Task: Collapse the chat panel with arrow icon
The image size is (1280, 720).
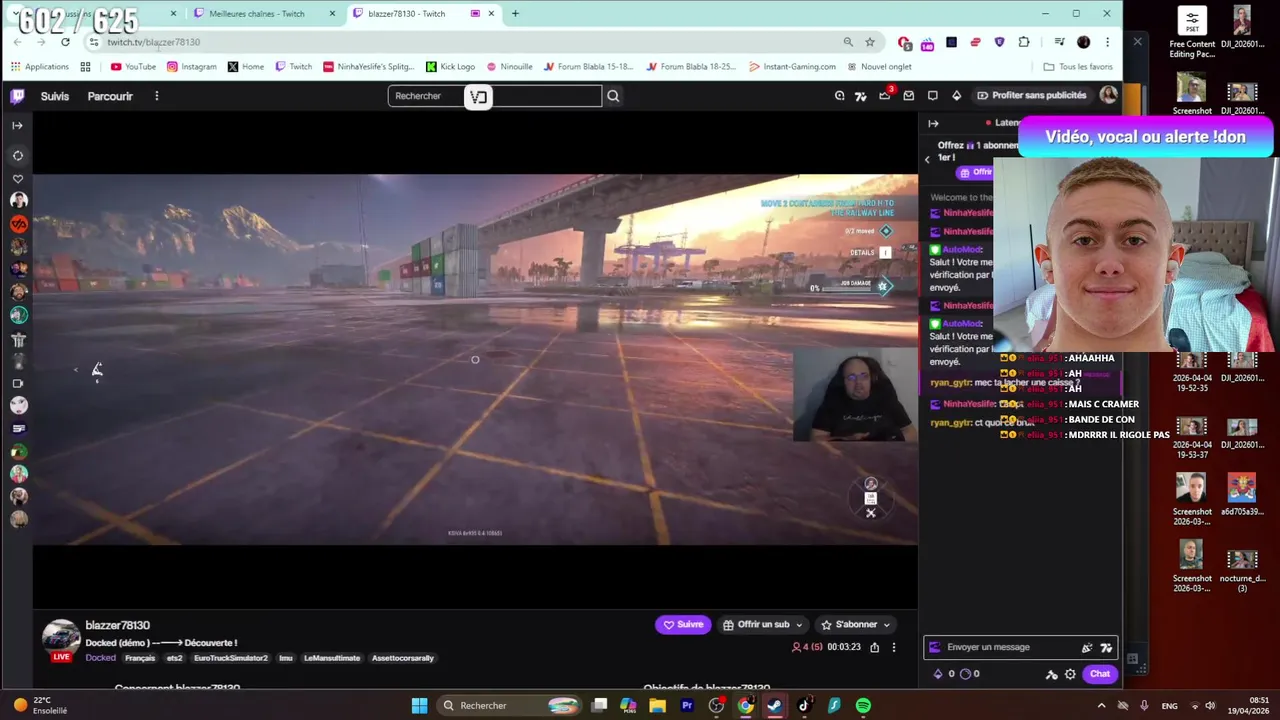Action: coord(933,124)
